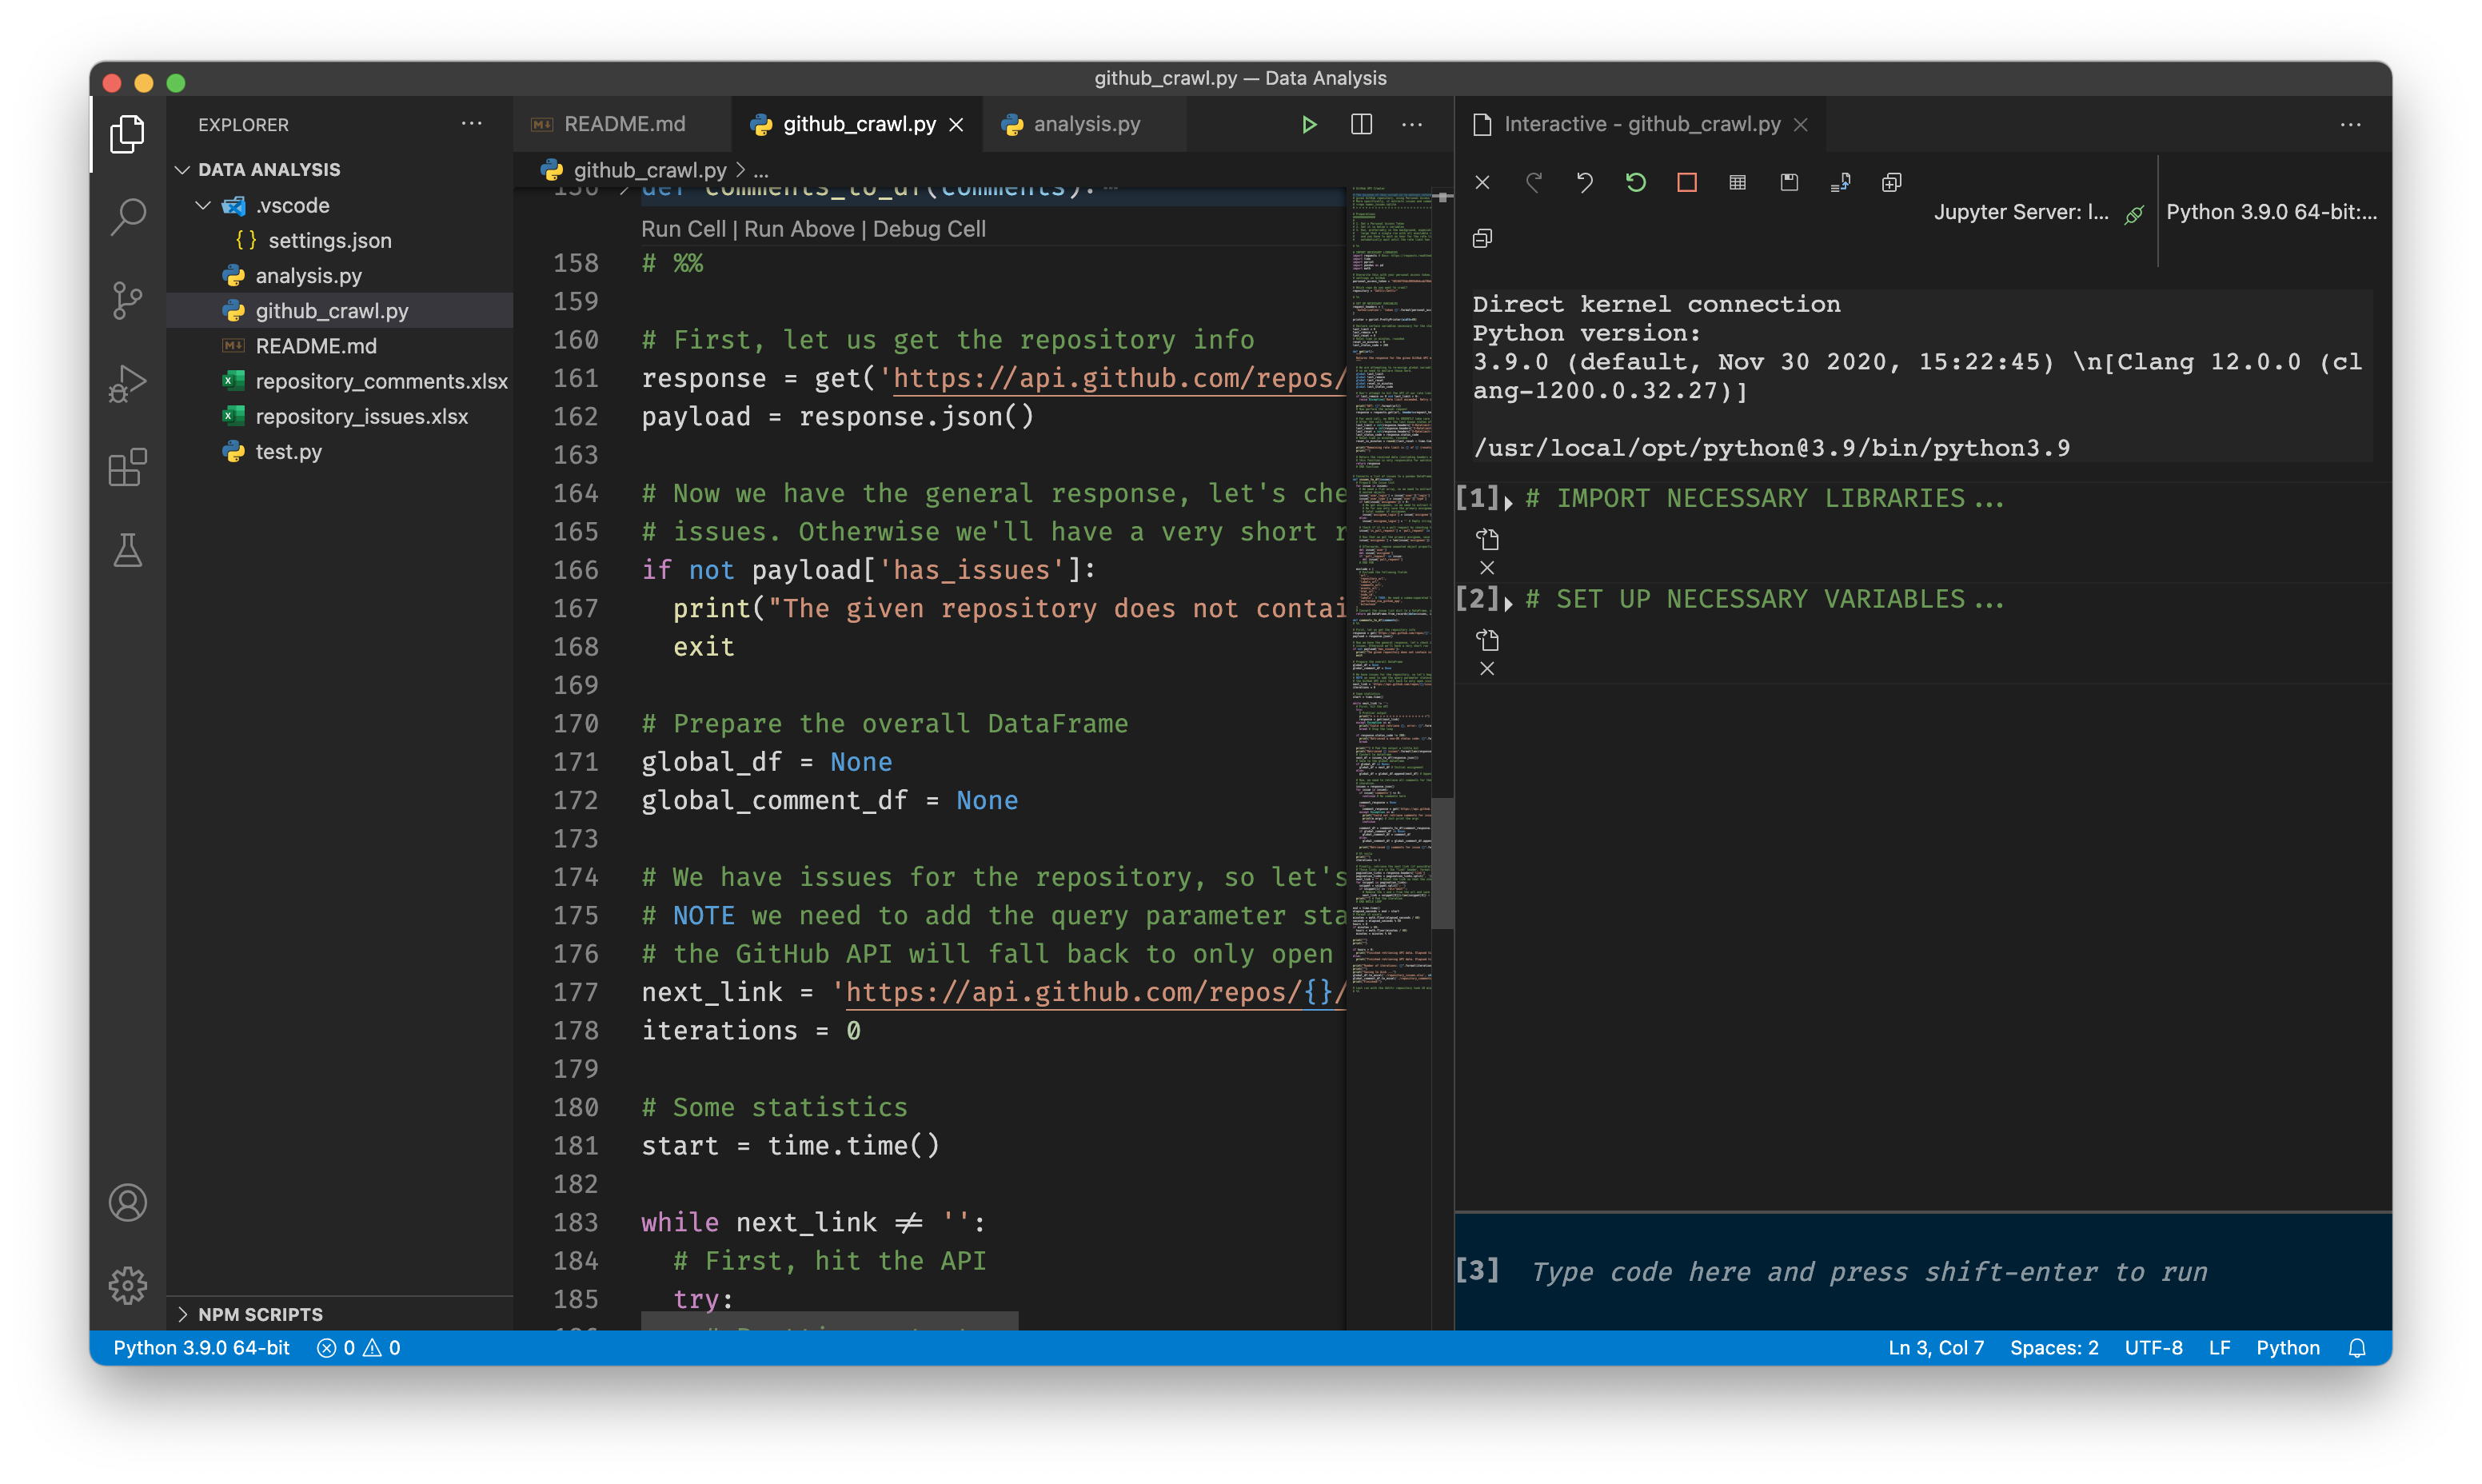The width and height of the screenshot is (2482, 1484).
Task: Export interactive session as Jupyter notebook
Action: [1840, 182]
